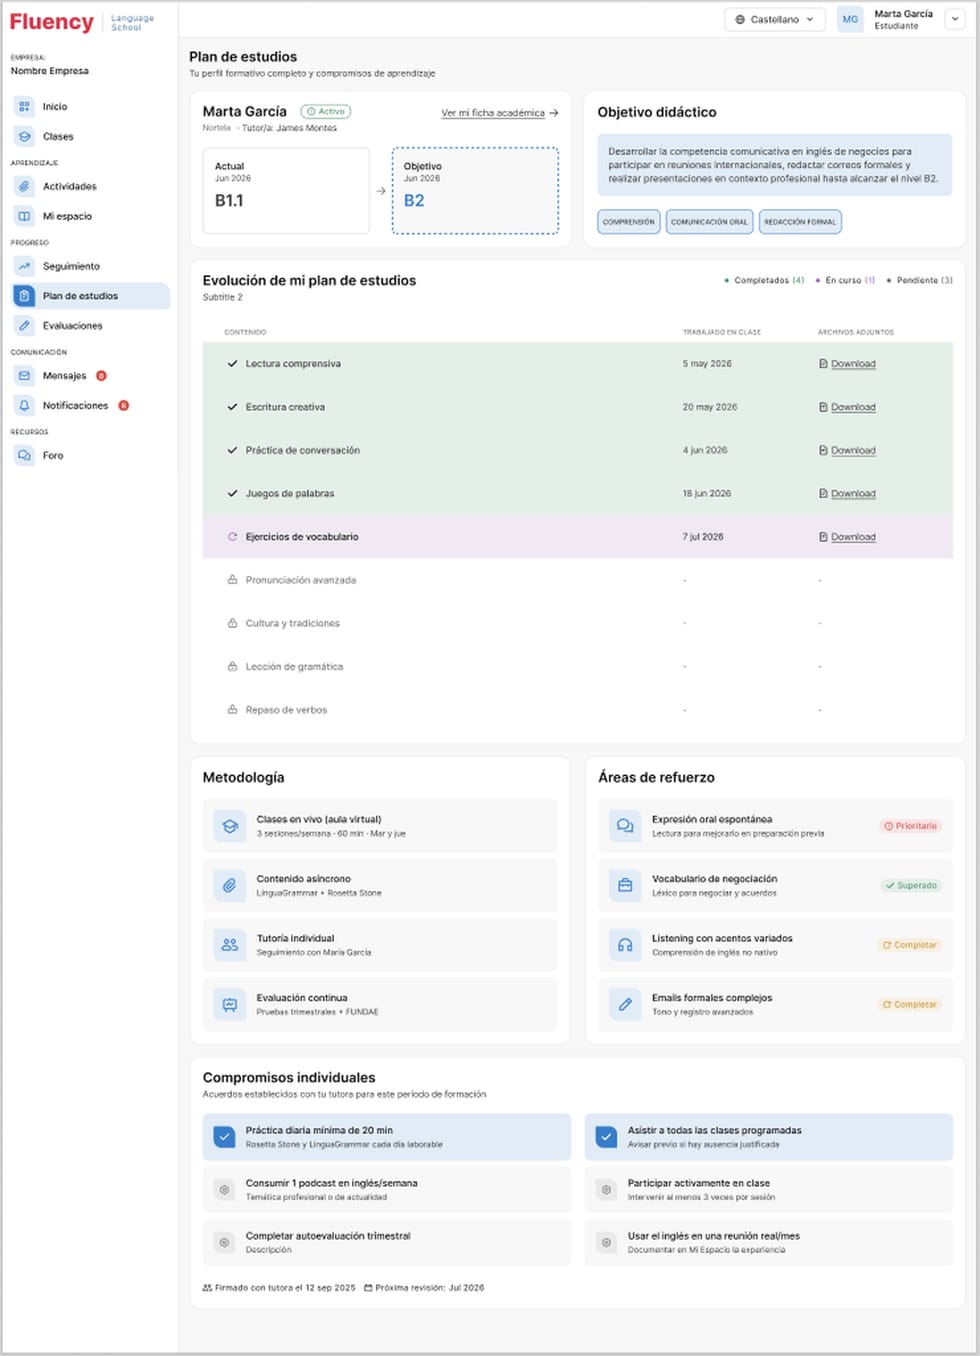Open Mensajes from the sidebar
This screenshot has width=980, height=1356.
[x=90, y=376]
